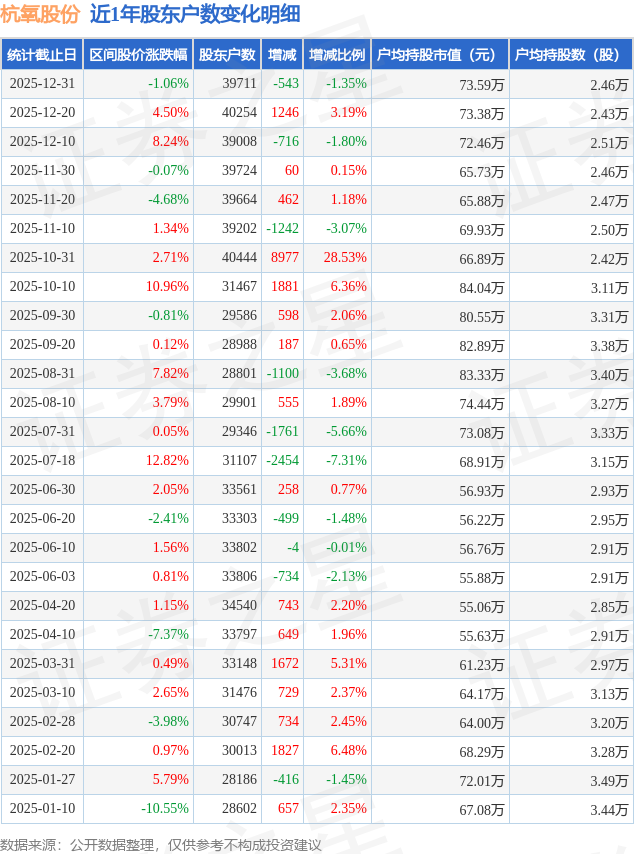This screenshot has width=634, height=854.
Task: Select the 统计截止日 column header
Action: click(x=41, y=55)
